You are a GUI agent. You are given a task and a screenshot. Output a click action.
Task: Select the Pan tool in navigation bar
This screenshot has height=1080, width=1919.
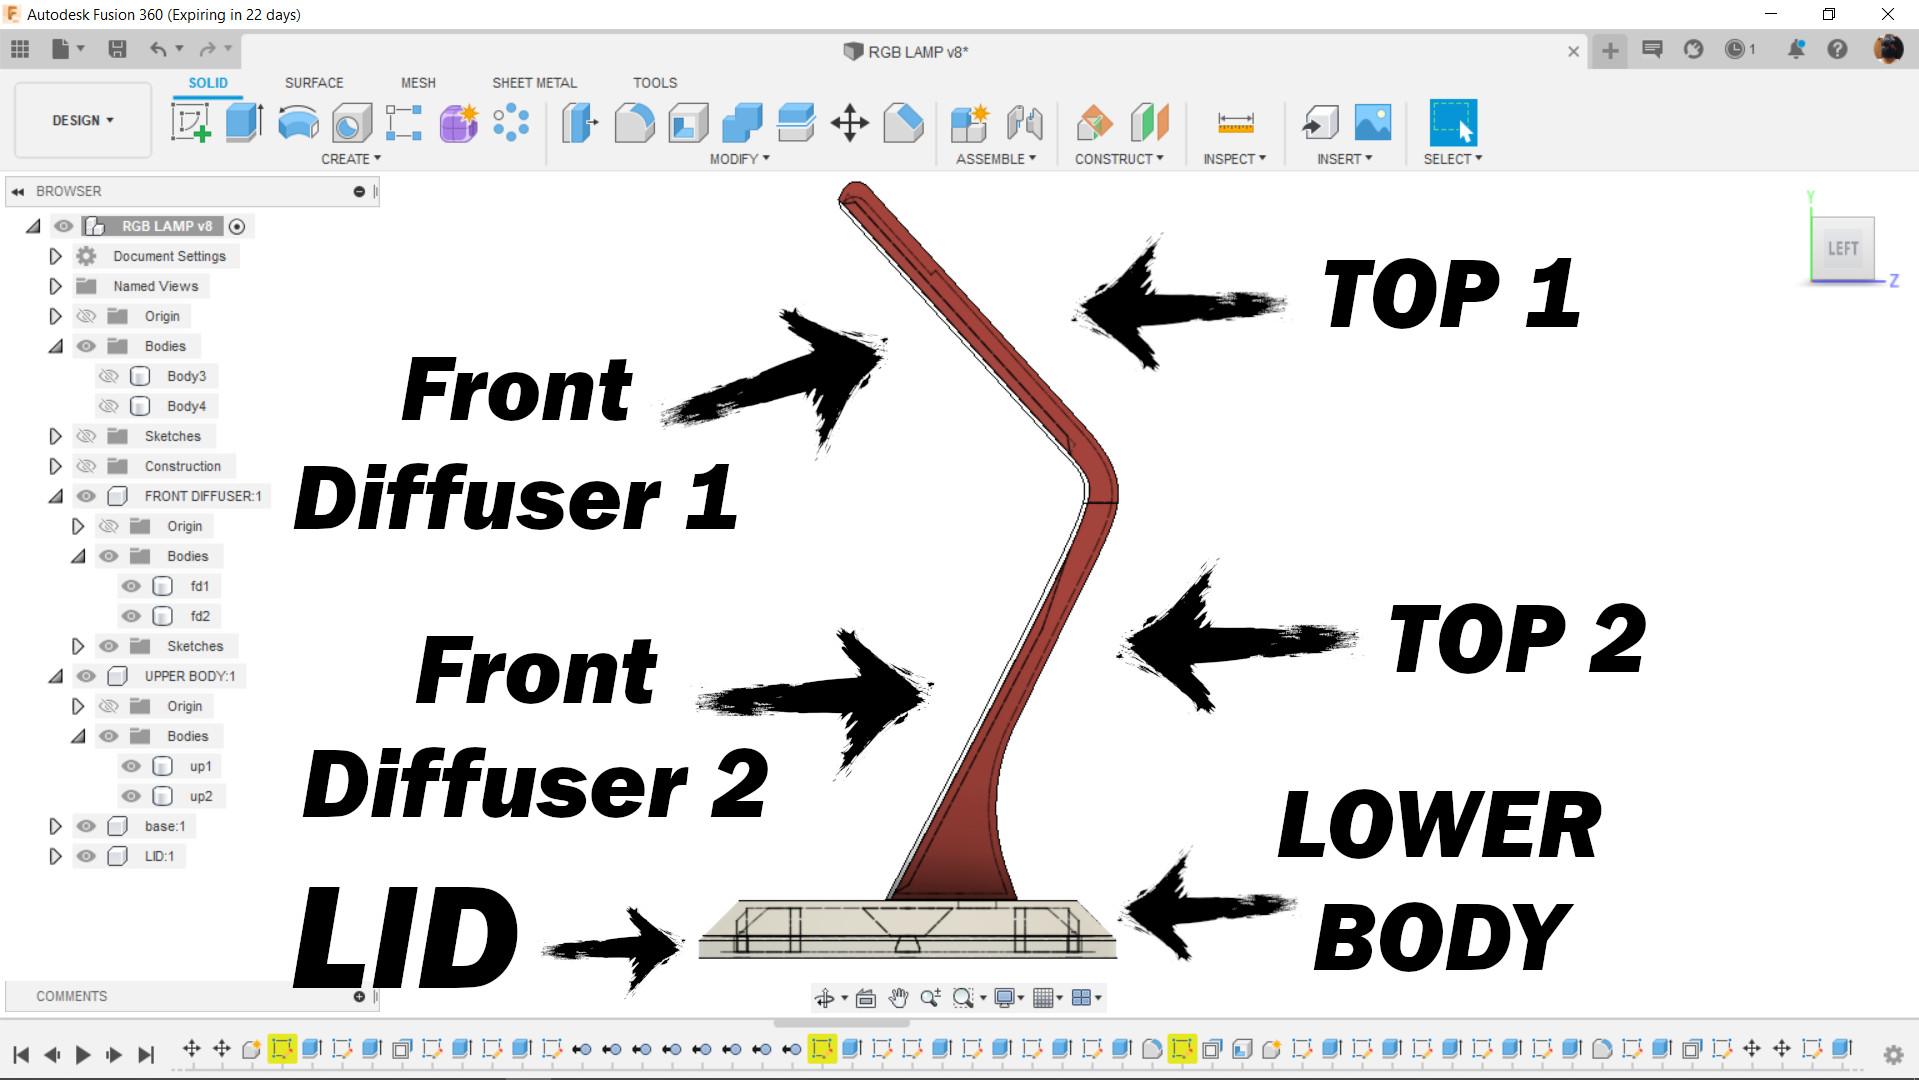pyautogui.click(x=897, y=997)
